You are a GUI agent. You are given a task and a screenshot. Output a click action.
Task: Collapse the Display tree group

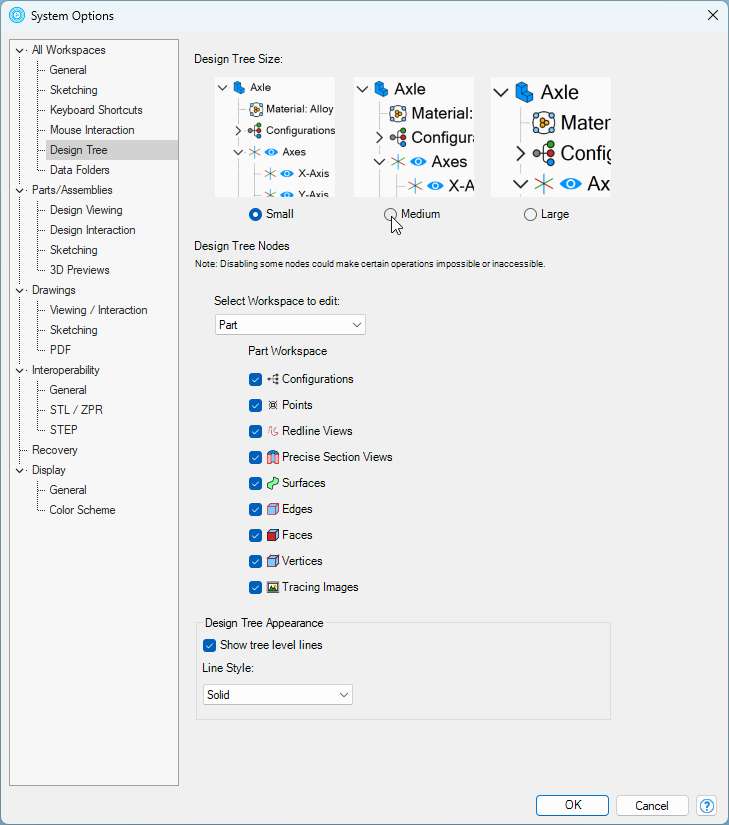pos(20,470)
